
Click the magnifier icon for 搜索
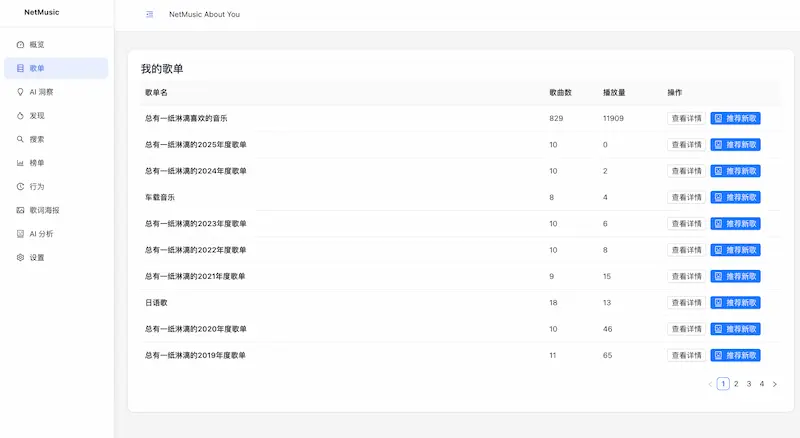pyautogui.click(x=21, y=139)
